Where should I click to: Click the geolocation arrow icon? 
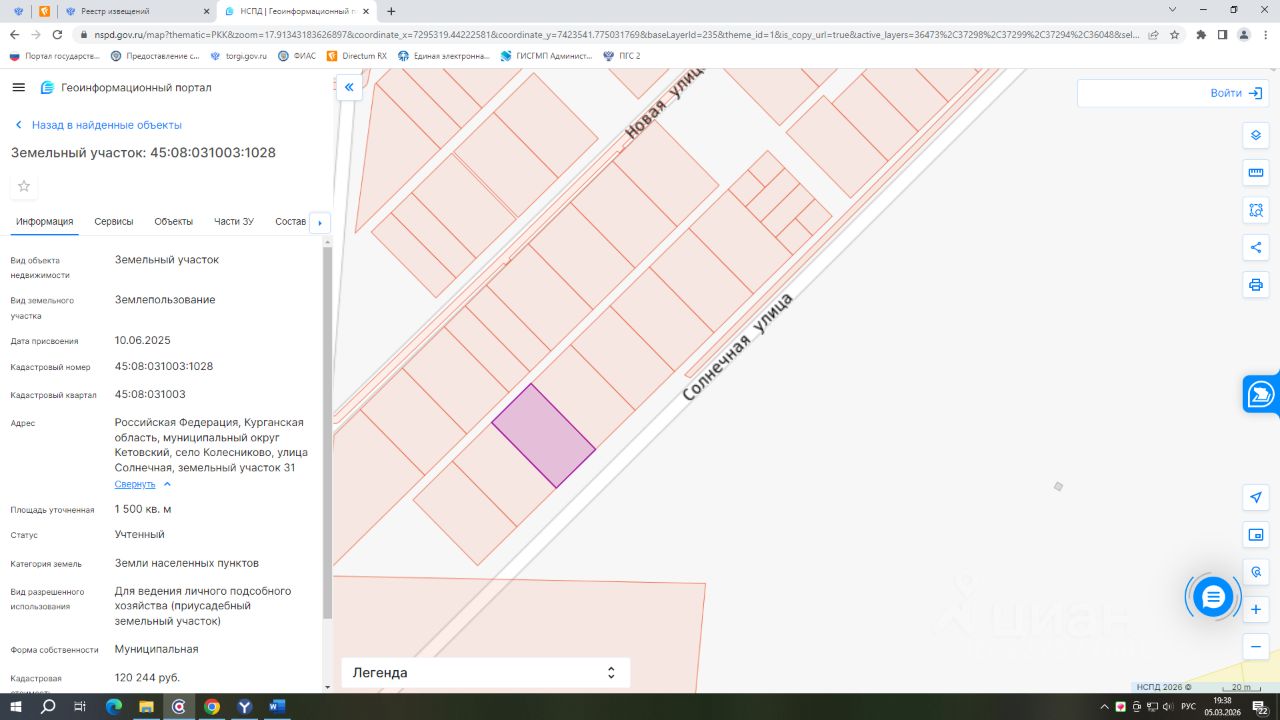(1256, 497)
